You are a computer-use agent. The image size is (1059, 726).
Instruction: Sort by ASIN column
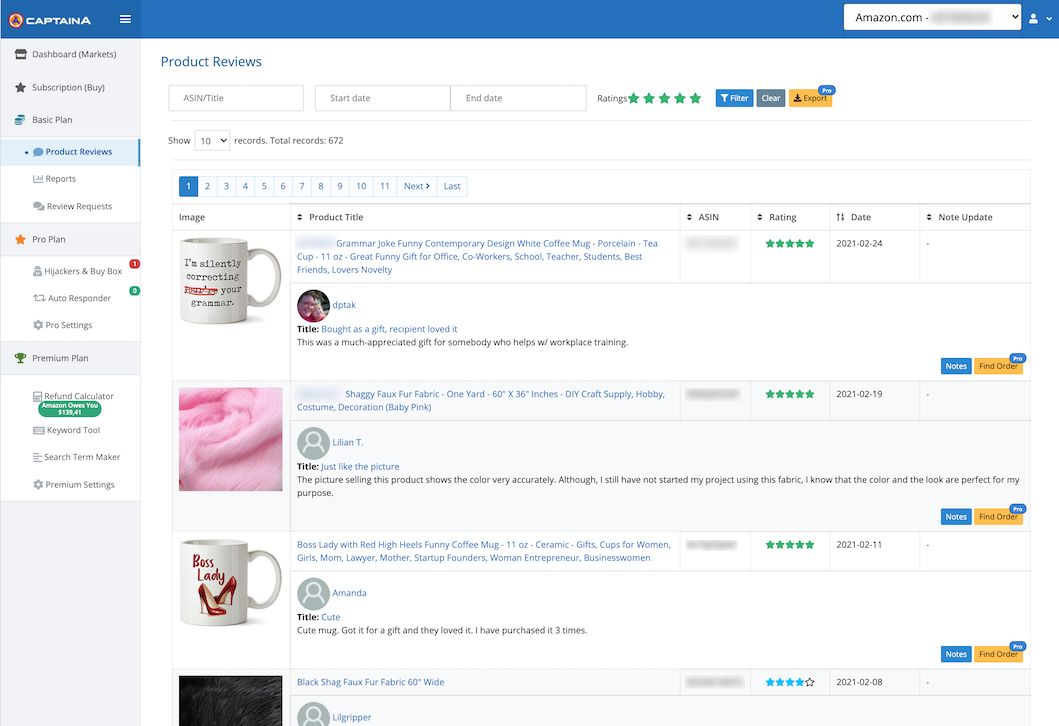pyautogui.click(x=702, y=217)
